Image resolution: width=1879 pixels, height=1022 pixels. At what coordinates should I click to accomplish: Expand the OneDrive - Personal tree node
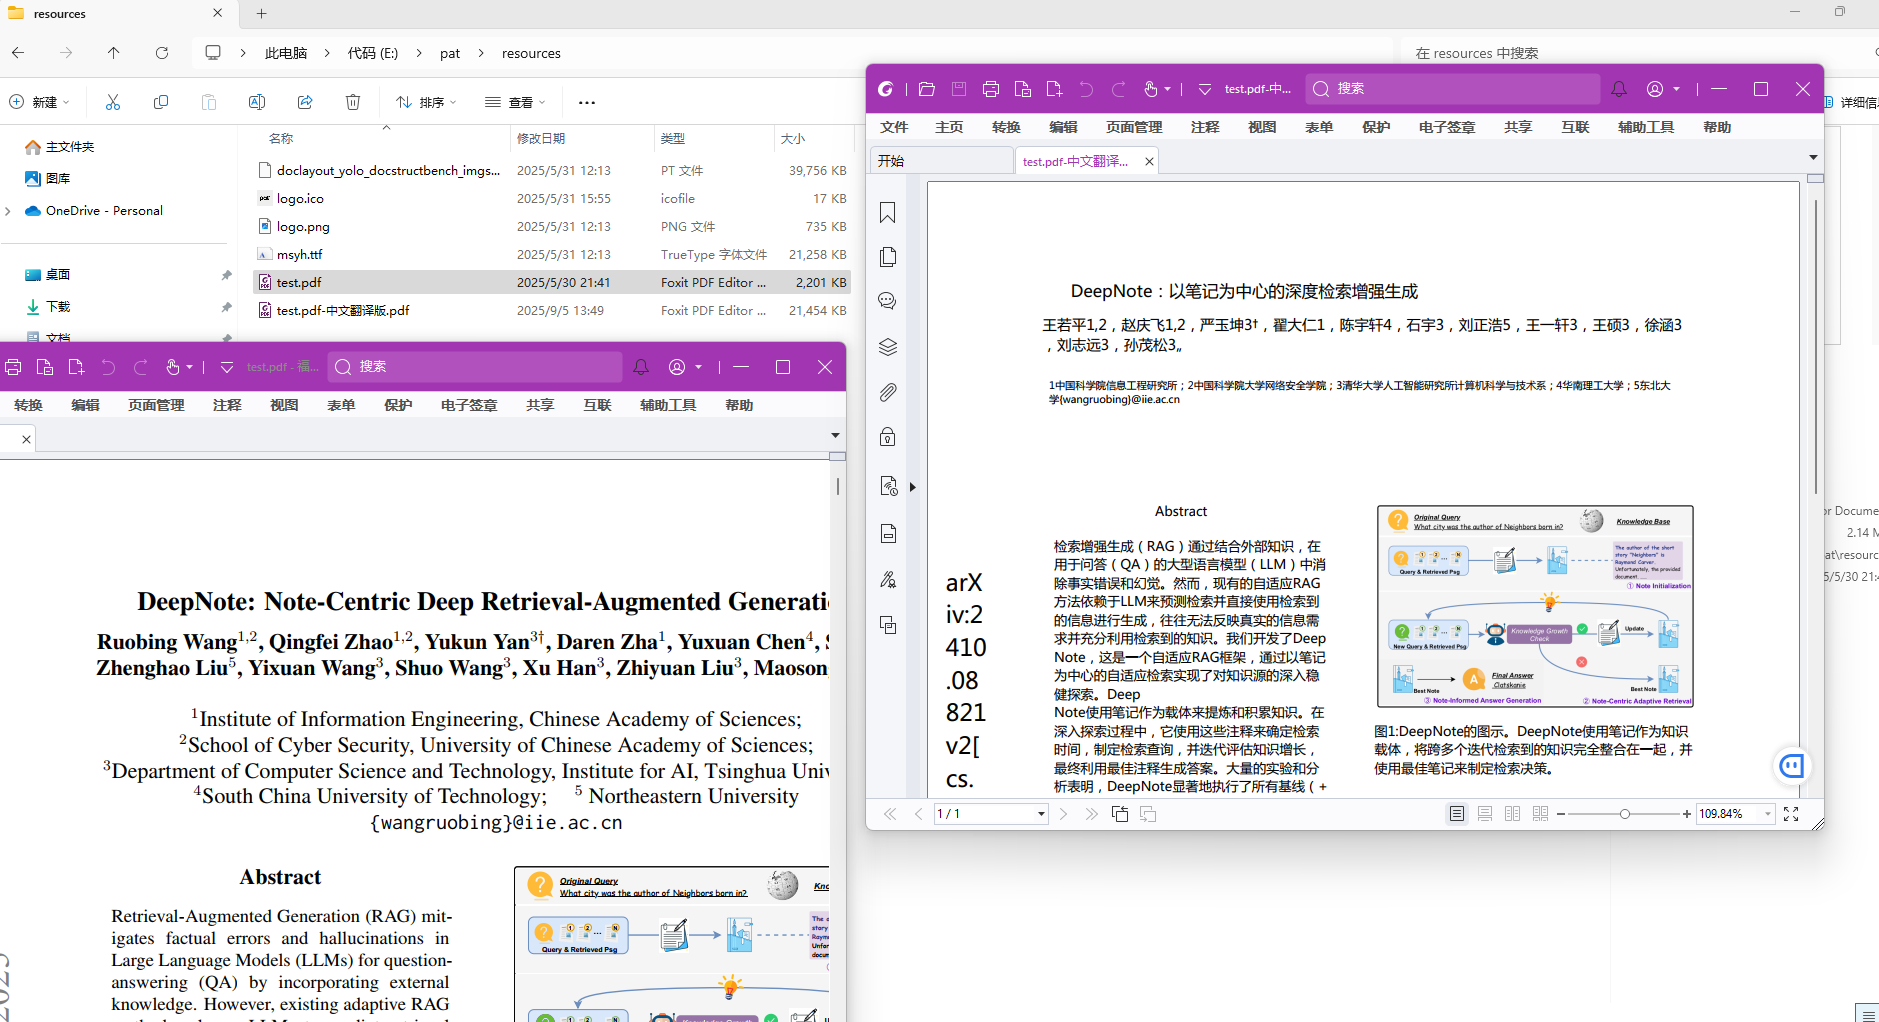point(9,211)
